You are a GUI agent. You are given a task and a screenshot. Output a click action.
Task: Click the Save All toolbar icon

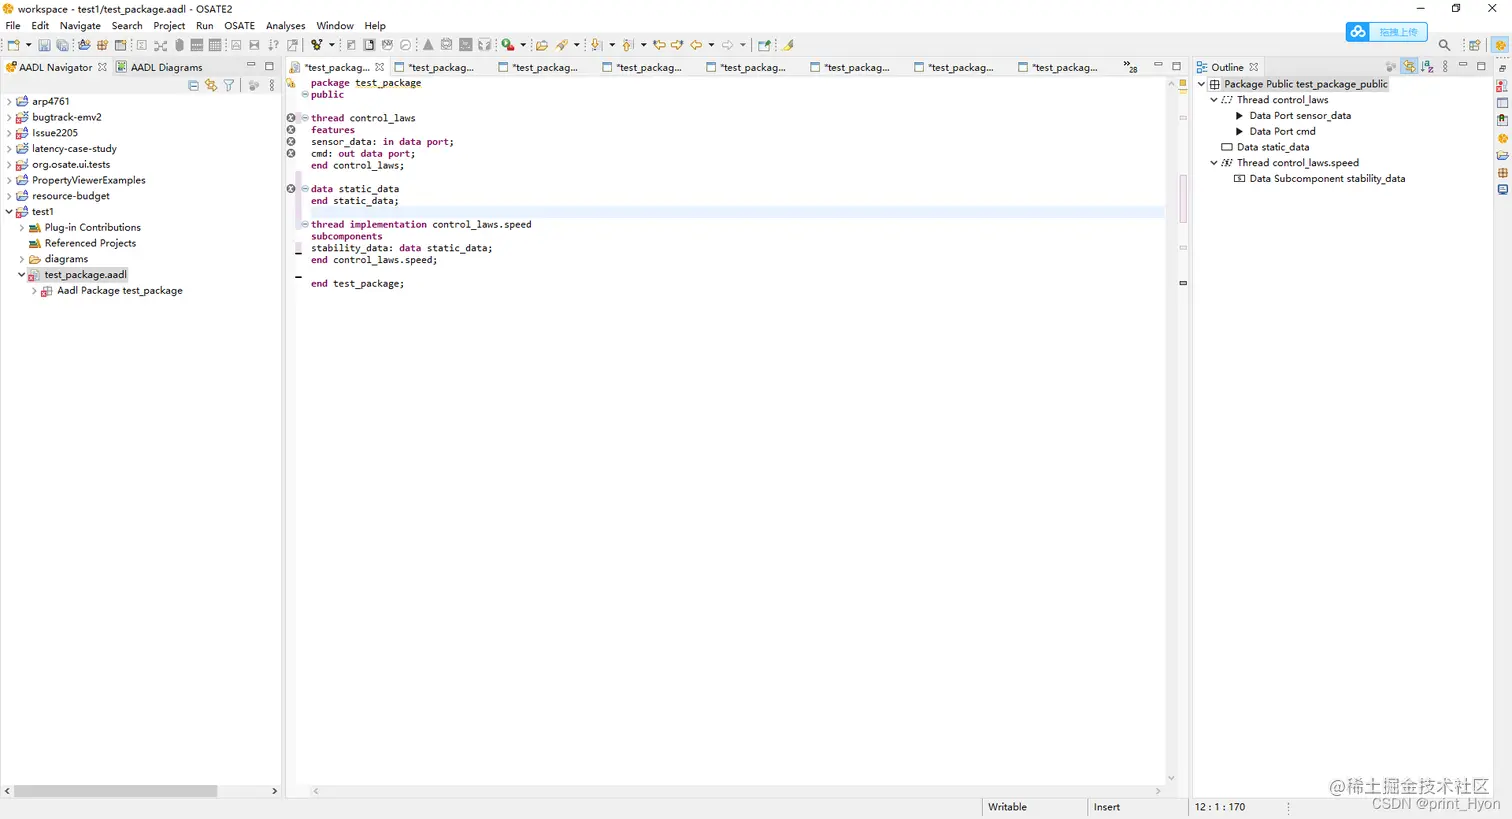62,45
